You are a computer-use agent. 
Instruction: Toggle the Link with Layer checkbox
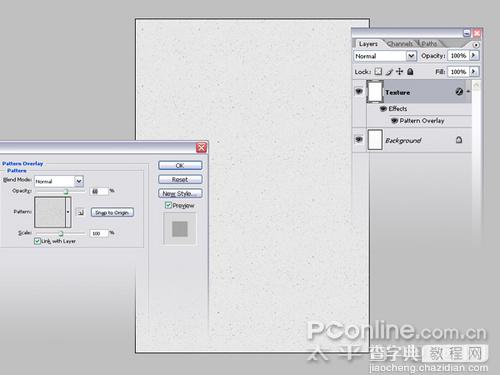pyautogui.click(x=38, y=241)
